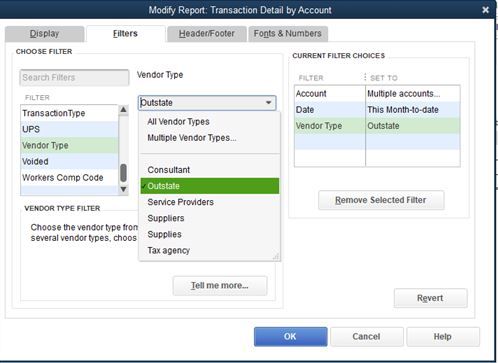Switch to the Display tab
Viewport: 498px width, 363px height.
[x=44, y=34]
